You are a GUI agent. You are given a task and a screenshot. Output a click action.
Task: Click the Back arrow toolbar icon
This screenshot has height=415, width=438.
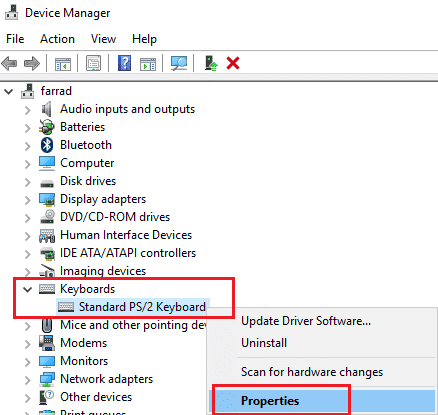(x=9, y=63)
